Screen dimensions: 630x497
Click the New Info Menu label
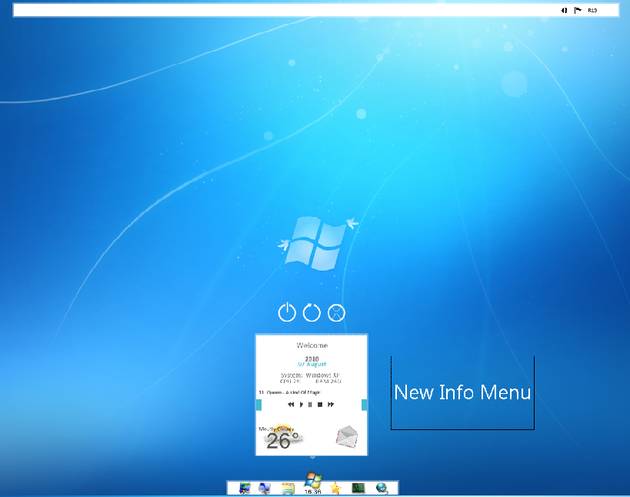pyautogui.click(x=462, y=392)
